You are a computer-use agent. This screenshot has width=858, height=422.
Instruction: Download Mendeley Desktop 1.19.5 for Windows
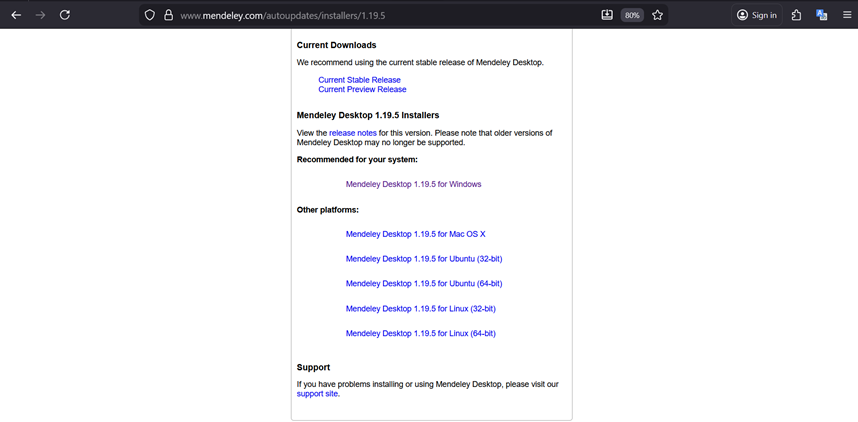pyautogui.click(x=413, y=184)
